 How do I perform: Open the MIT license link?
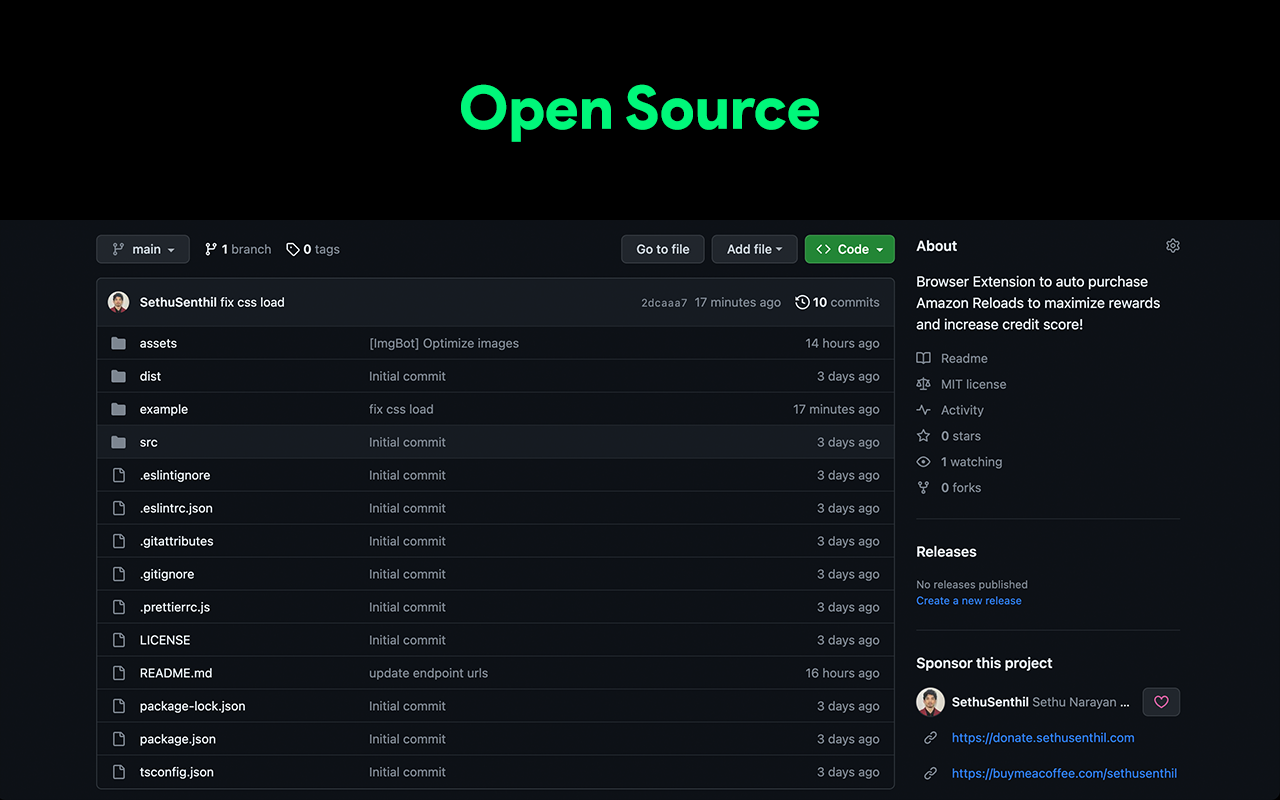973,384
